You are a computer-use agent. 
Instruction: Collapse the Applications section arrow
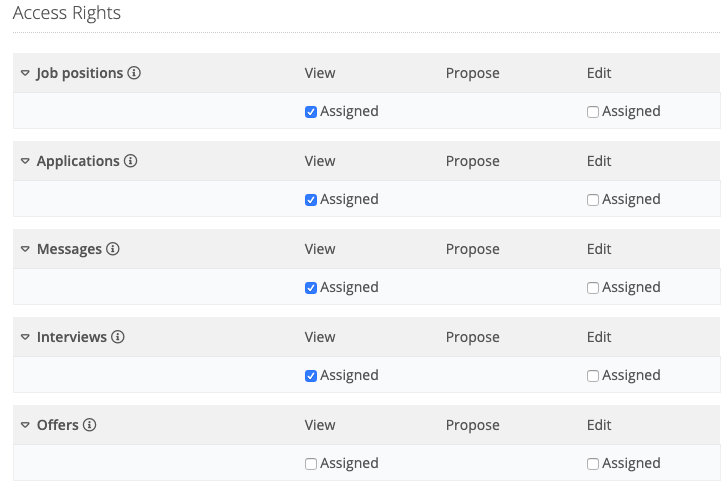[26, 161]
